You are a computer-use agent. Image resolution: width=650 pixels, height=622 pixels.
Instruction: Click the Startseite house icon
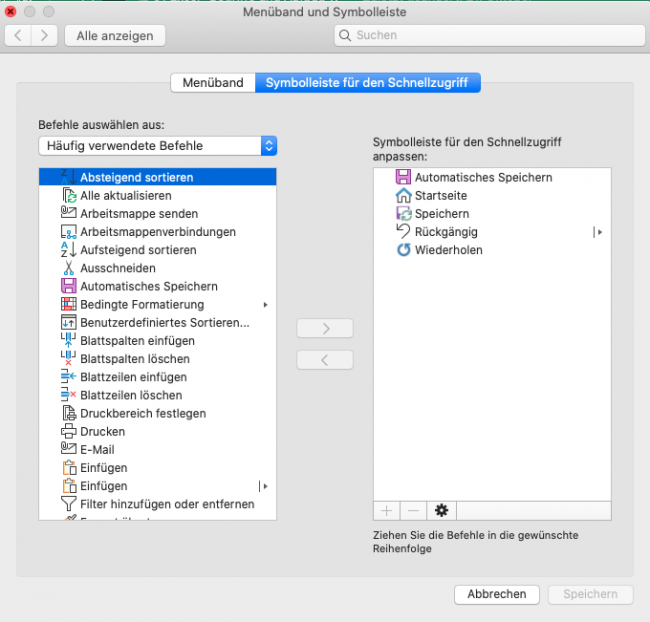pyautogui.click(x=404, y=196)
